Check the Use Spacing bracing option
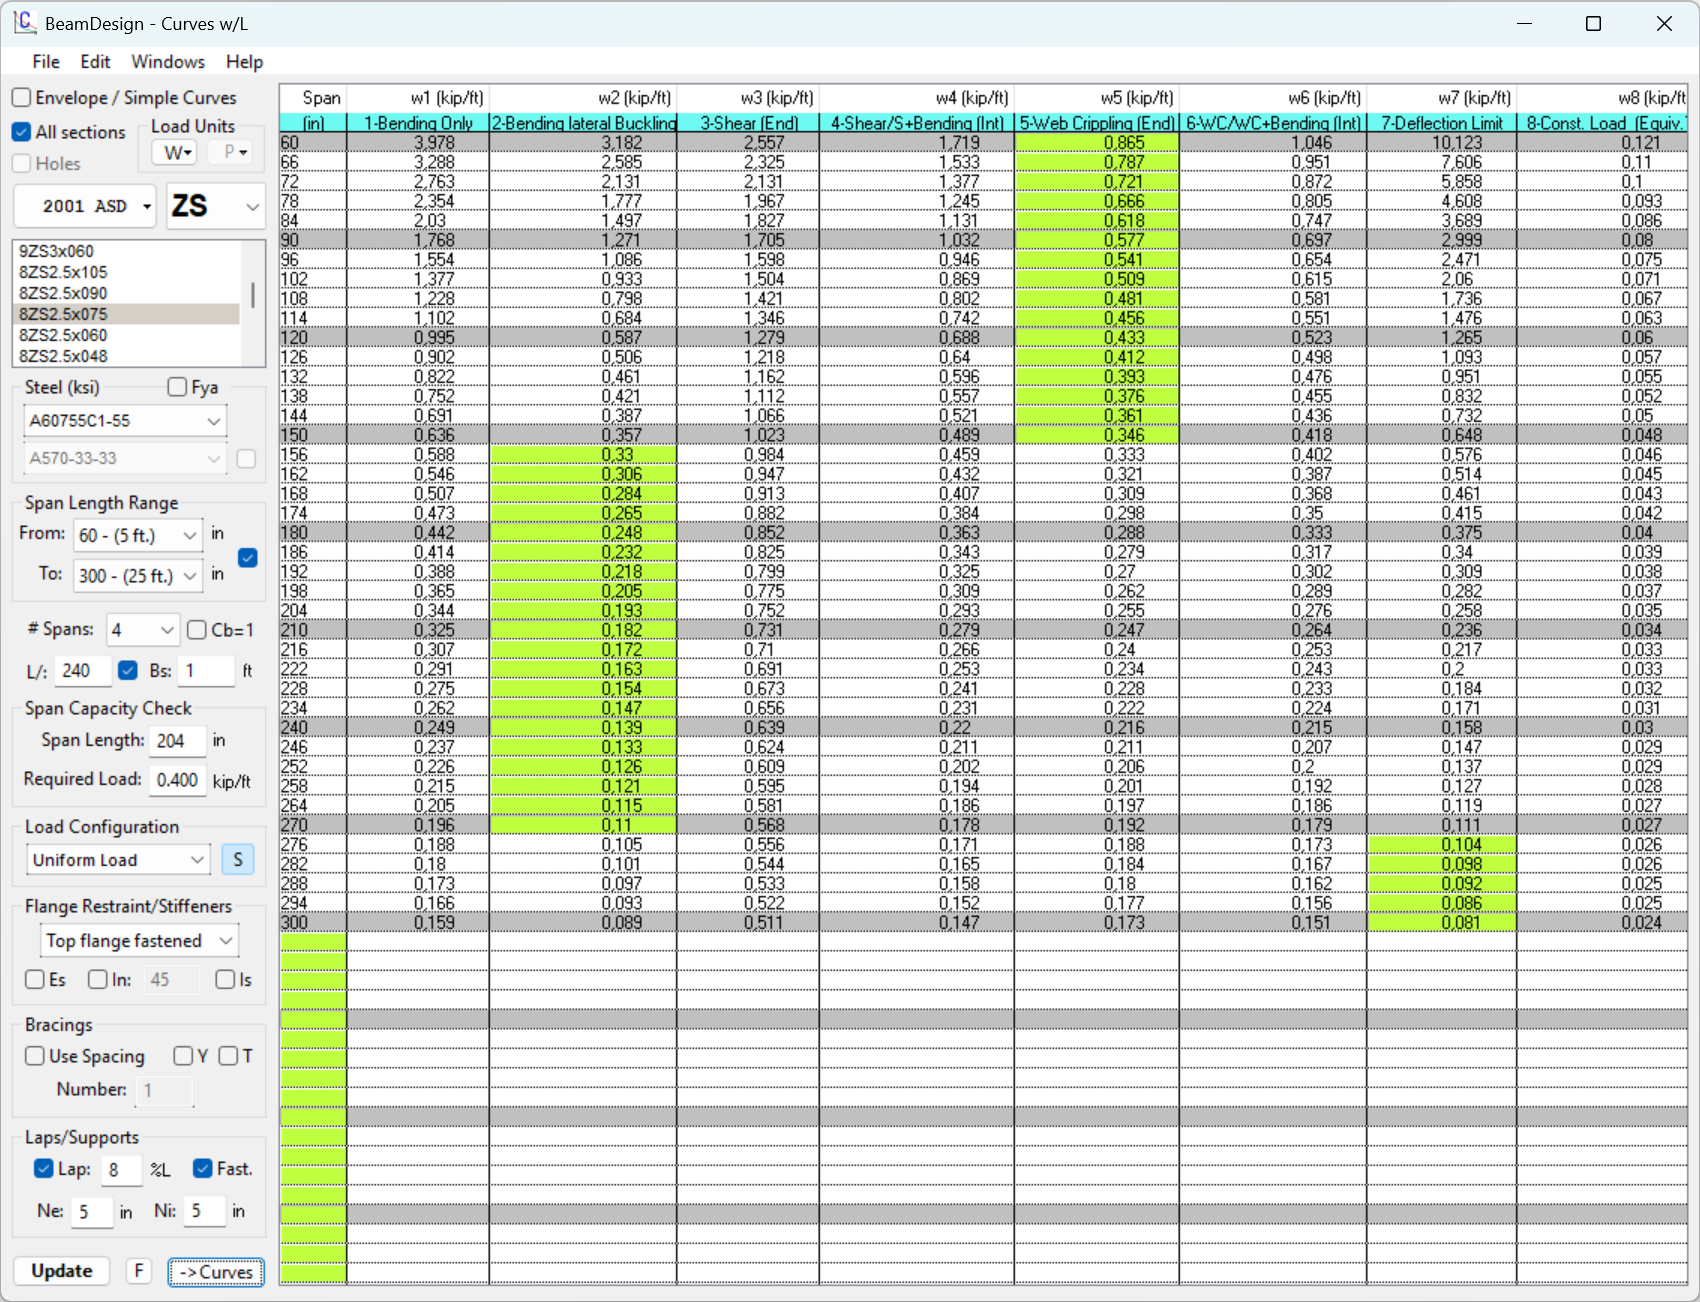Viewport: 1700px width, 1302px height. click(35, 1056)
